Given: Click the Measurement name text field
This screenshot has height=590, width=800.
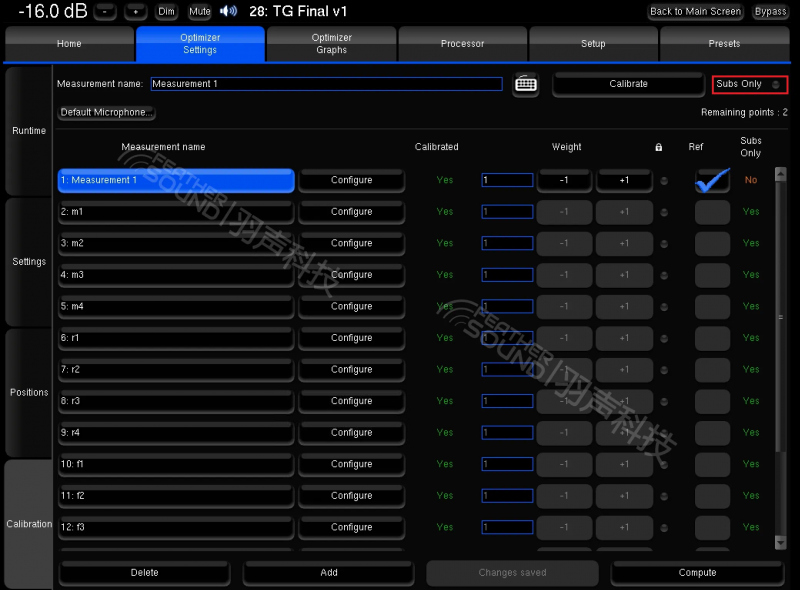Looking at the screenshot, I should click(x=326, y=84).
